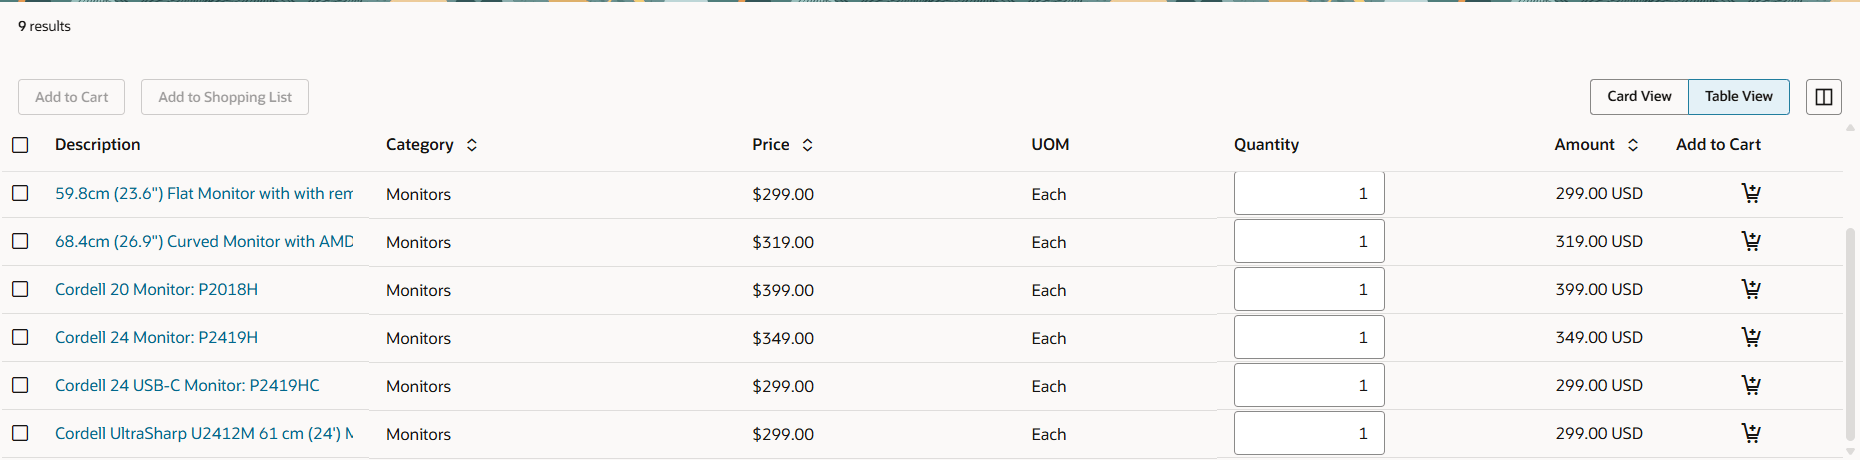Check the Cordell 20 Monitor row checkbox
The width and height of the screenshot is (1860, 460).
[x=20, y=289]
